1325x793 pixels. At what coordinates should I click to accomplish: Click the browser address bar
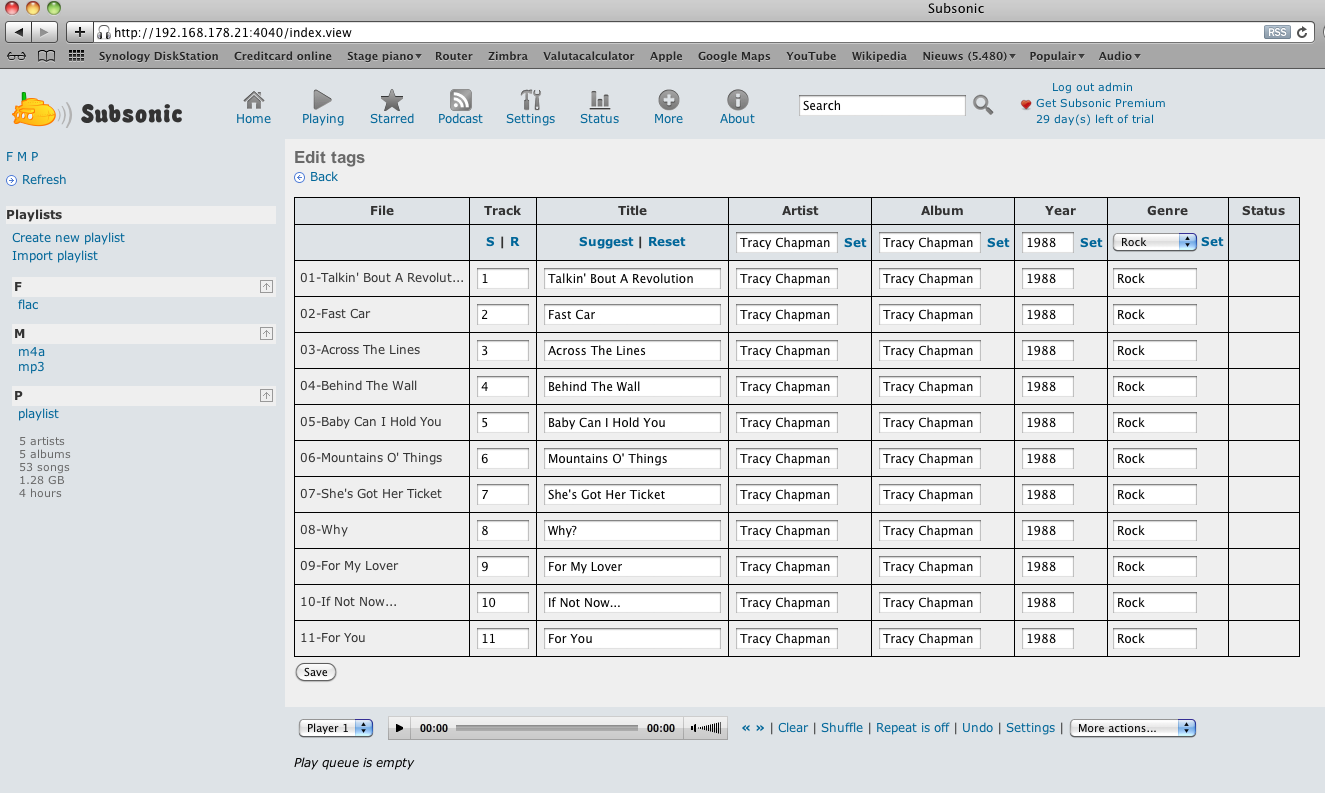677,32
